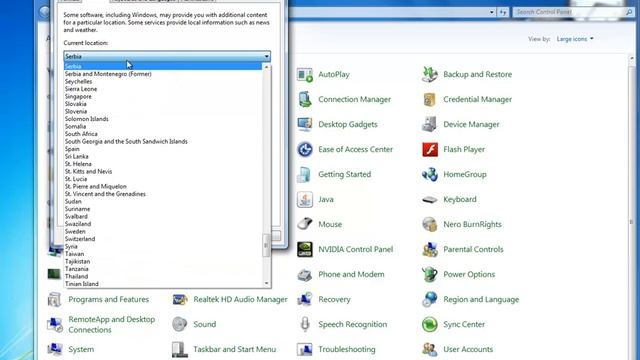The height and width of the screenshot is (360, 640).
Task: Select St. Kitts and Nevis in list
Action: tap(163, 171)
